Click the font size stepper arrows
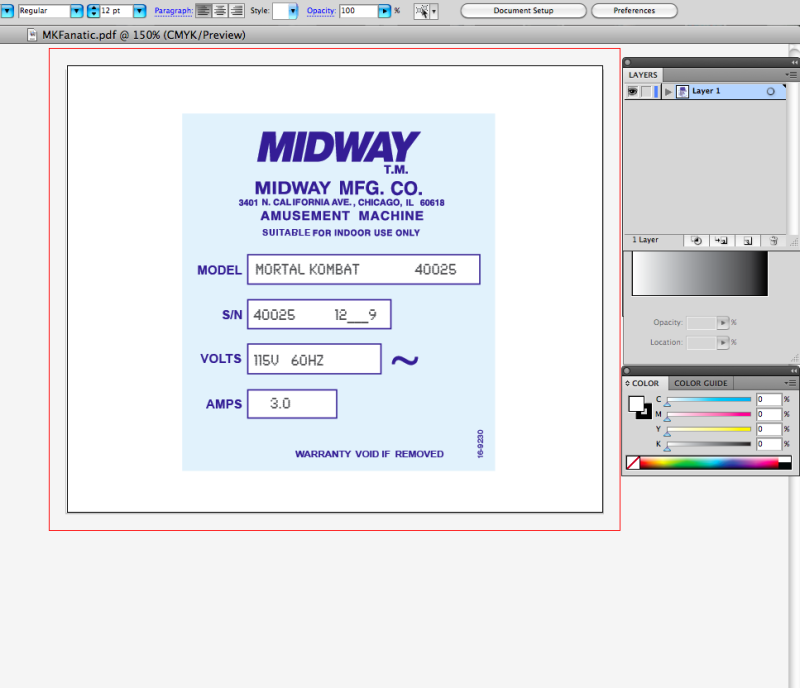This screenshot has width=800, height=688. coord(93,11)
